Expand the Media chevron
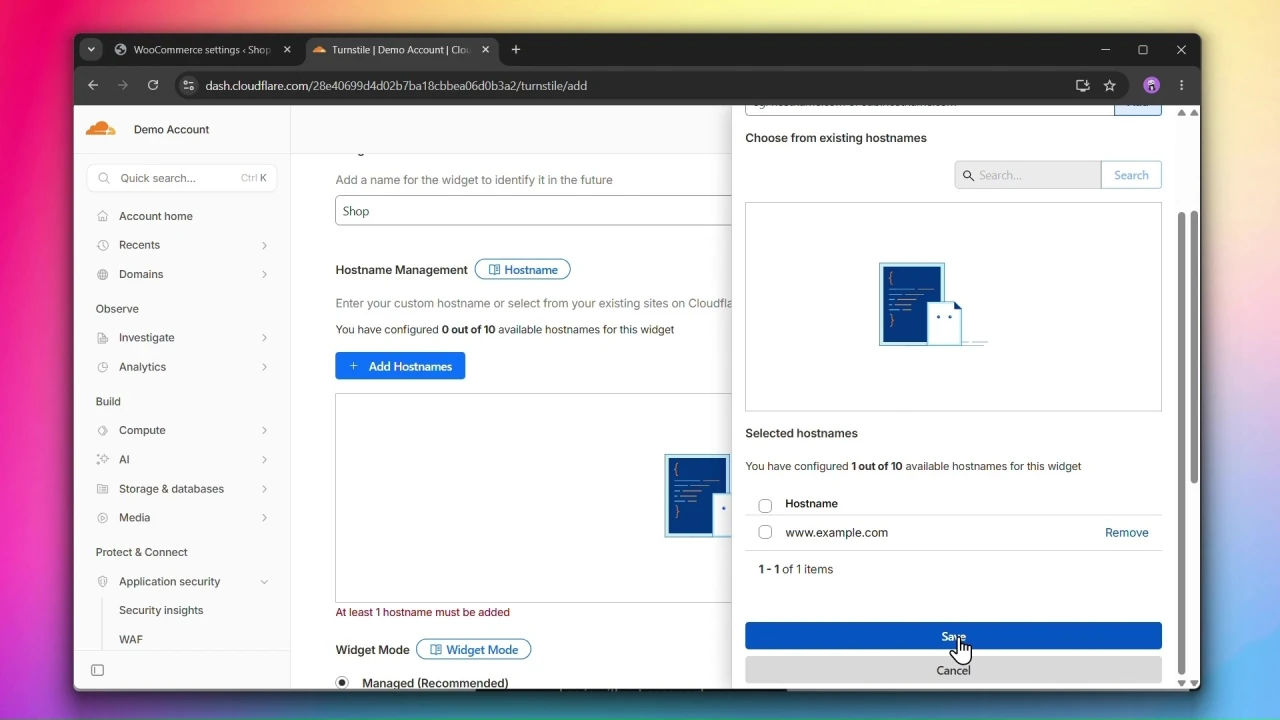Image resolution: width=1280 pixels, height=720 pixels. (x=264, y=518)
